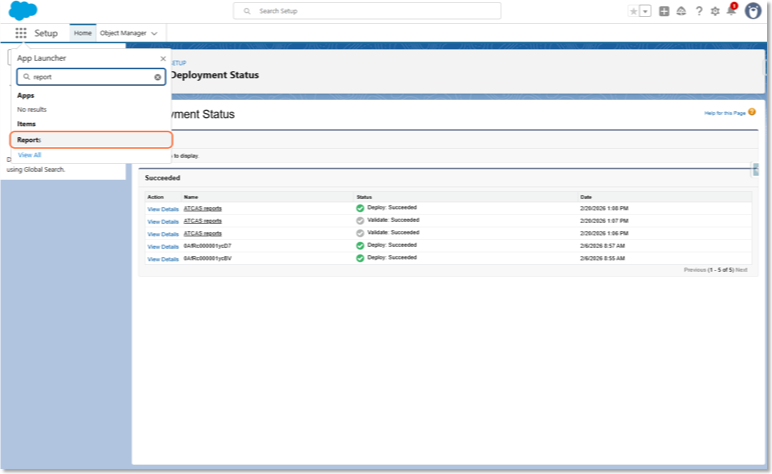Switch to the Home tab
This screenshot has width=772, height=474.
tap(83, 33)
